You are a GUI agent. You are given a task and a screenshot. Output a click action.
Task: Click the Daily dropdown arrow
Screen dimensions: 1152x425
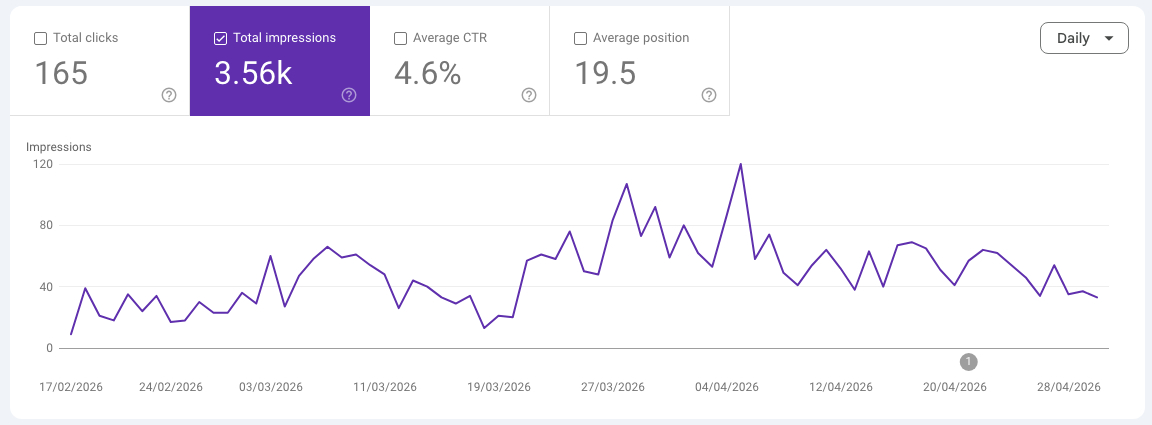[1109, 38]
